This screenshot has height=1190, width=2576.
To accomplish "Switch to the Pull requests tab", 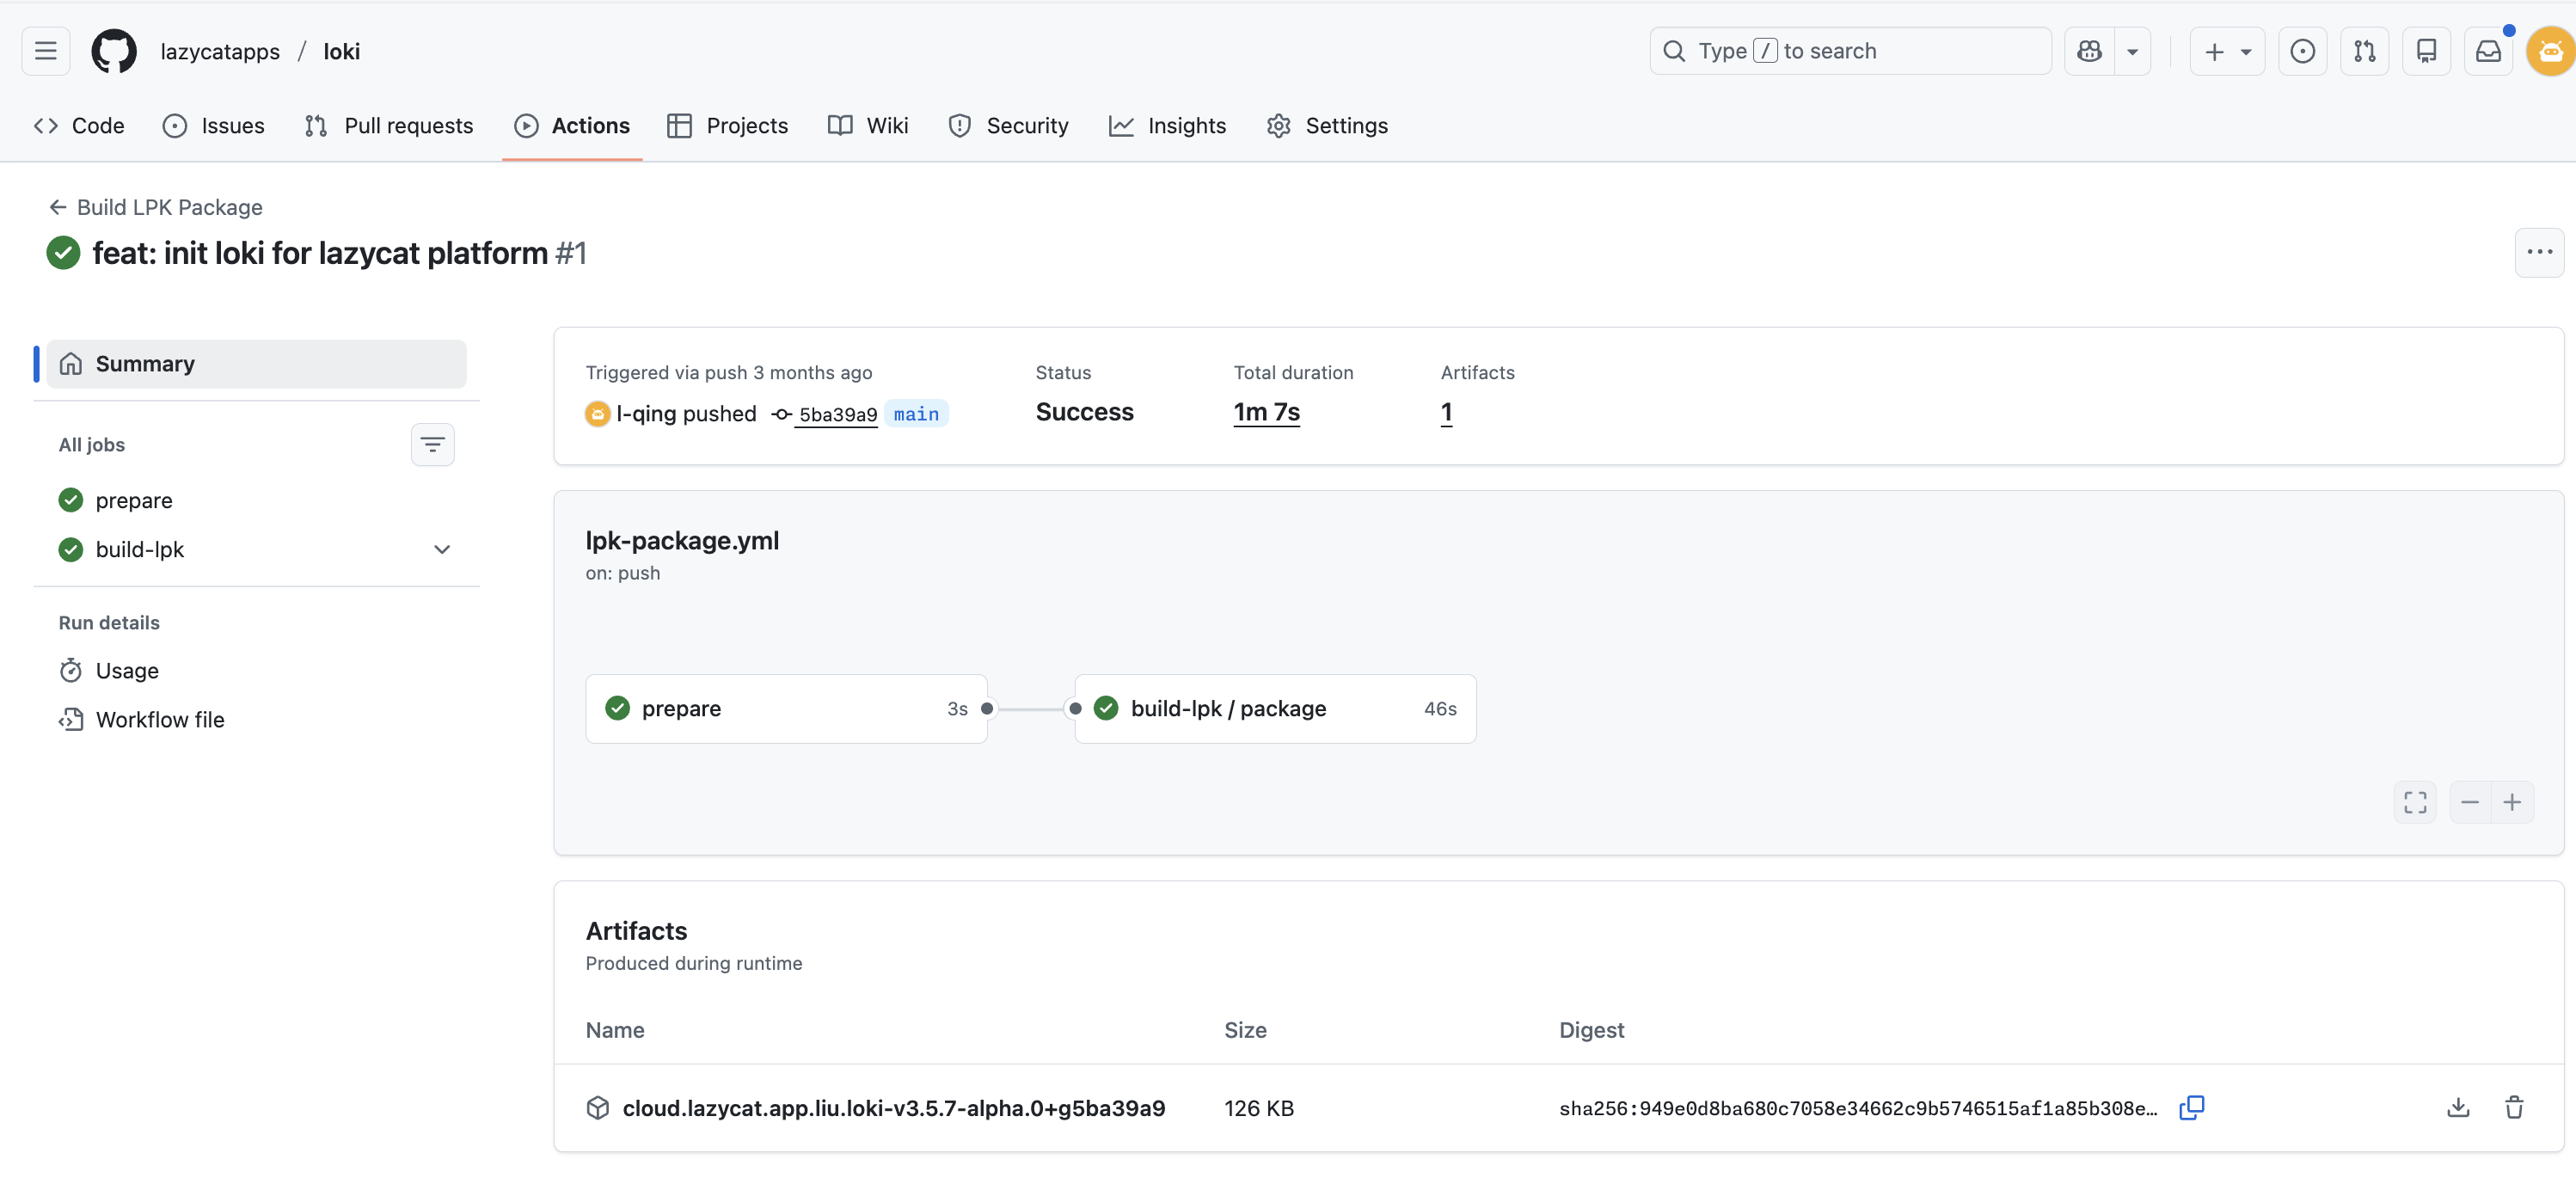I will click(x=389, y=126).
